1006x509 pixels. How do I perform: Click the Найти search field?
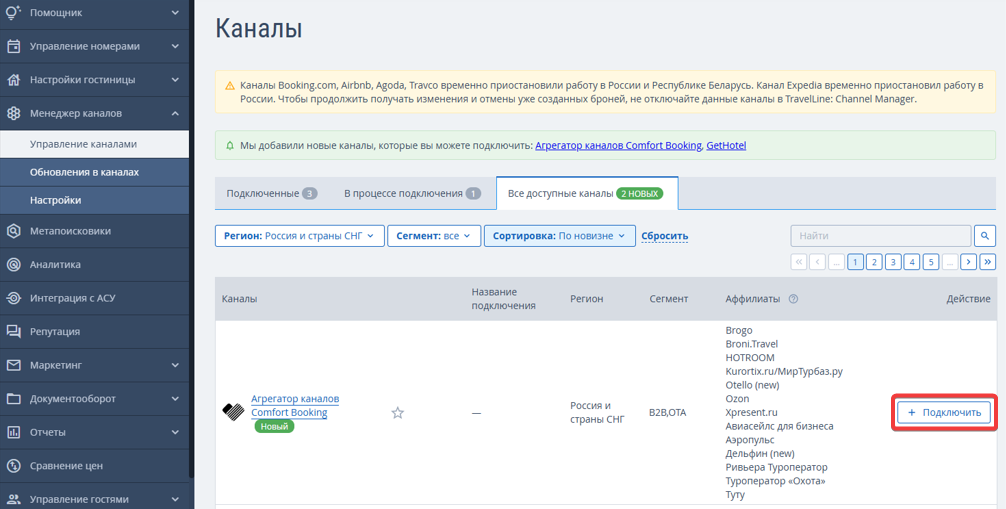[x=881, y=236]
